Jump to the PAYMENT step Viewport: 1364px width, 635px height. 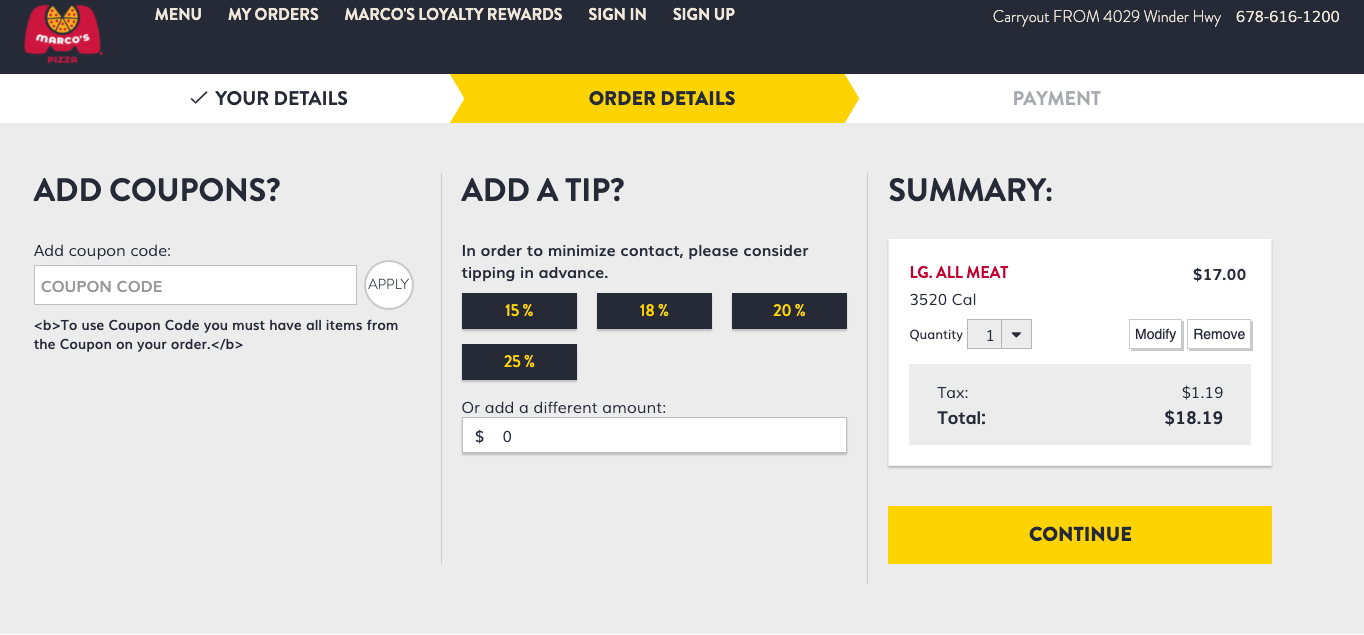pyautogui.click(x=1056, y=98)
